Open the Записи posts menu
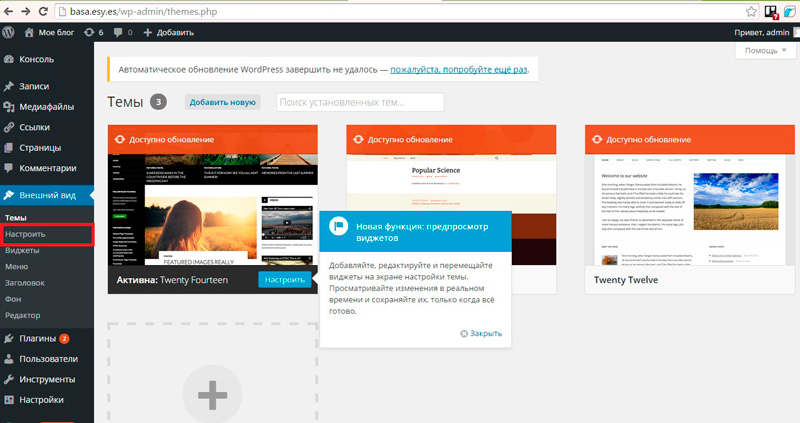The image size is (800, 423). pos(34,86)
